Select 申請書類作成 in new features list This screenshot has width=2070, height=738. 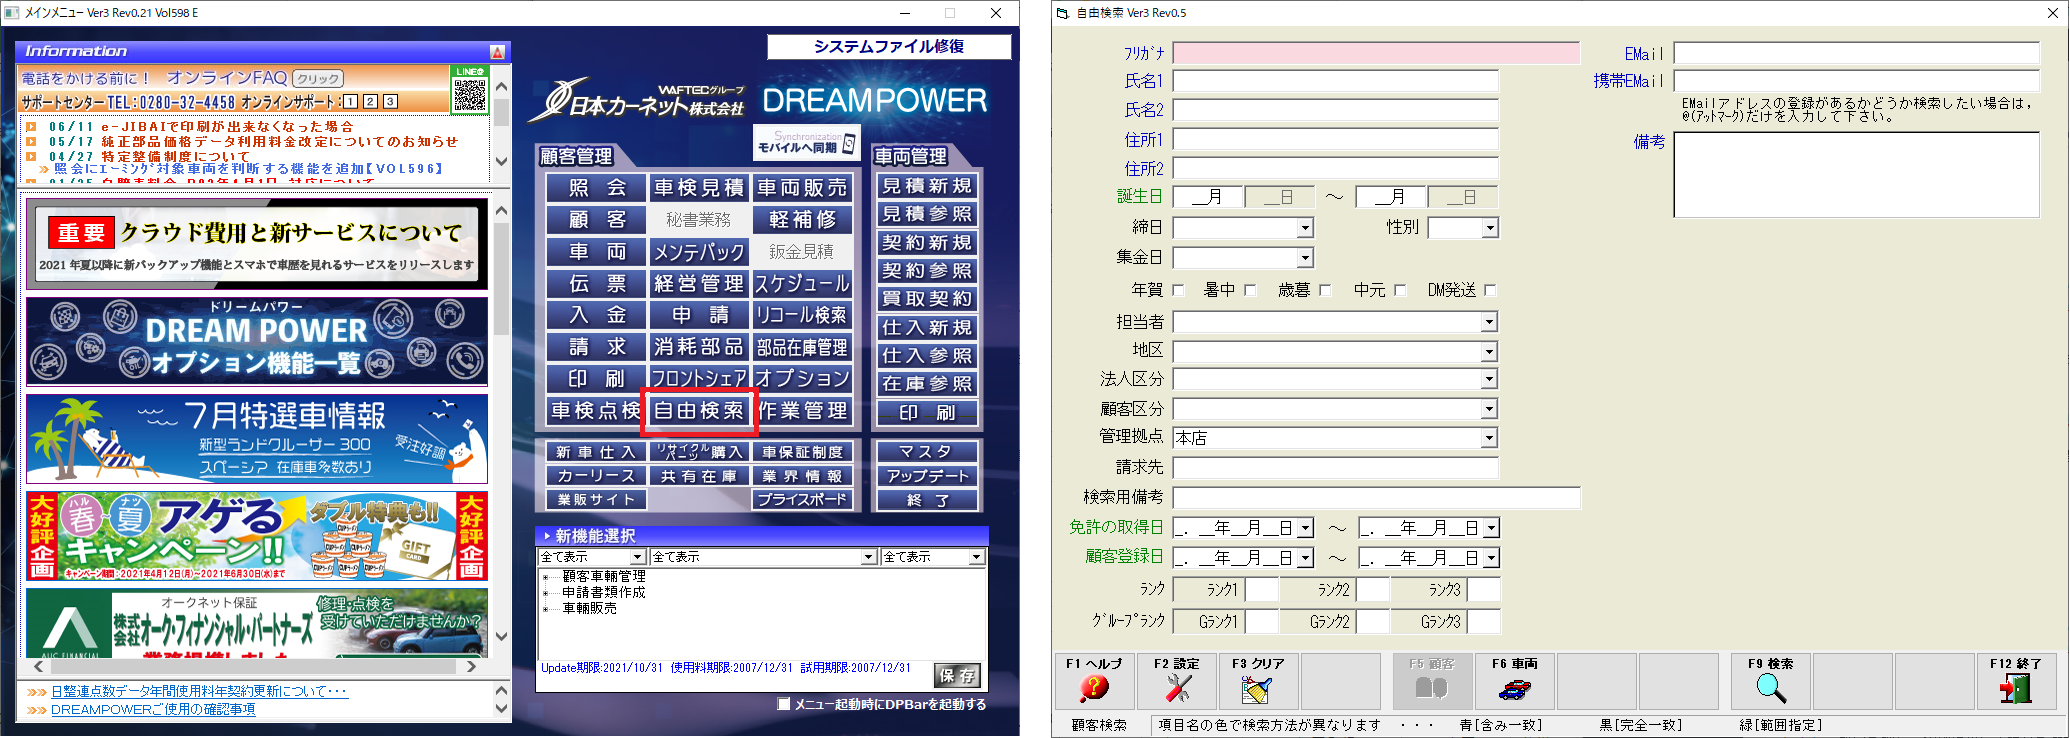(604, 592)
